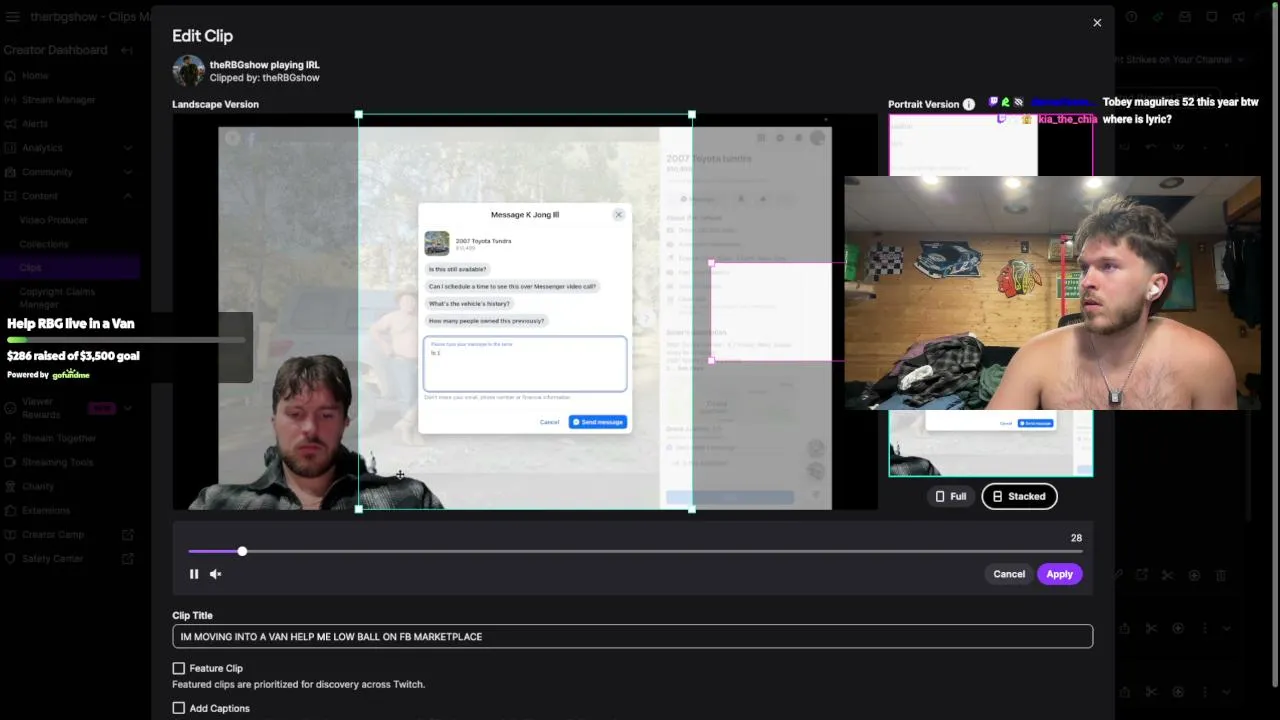The image size is (1280, 720).
Task: Click the megaphone icon in the top bar
Action: [1239, 17]
